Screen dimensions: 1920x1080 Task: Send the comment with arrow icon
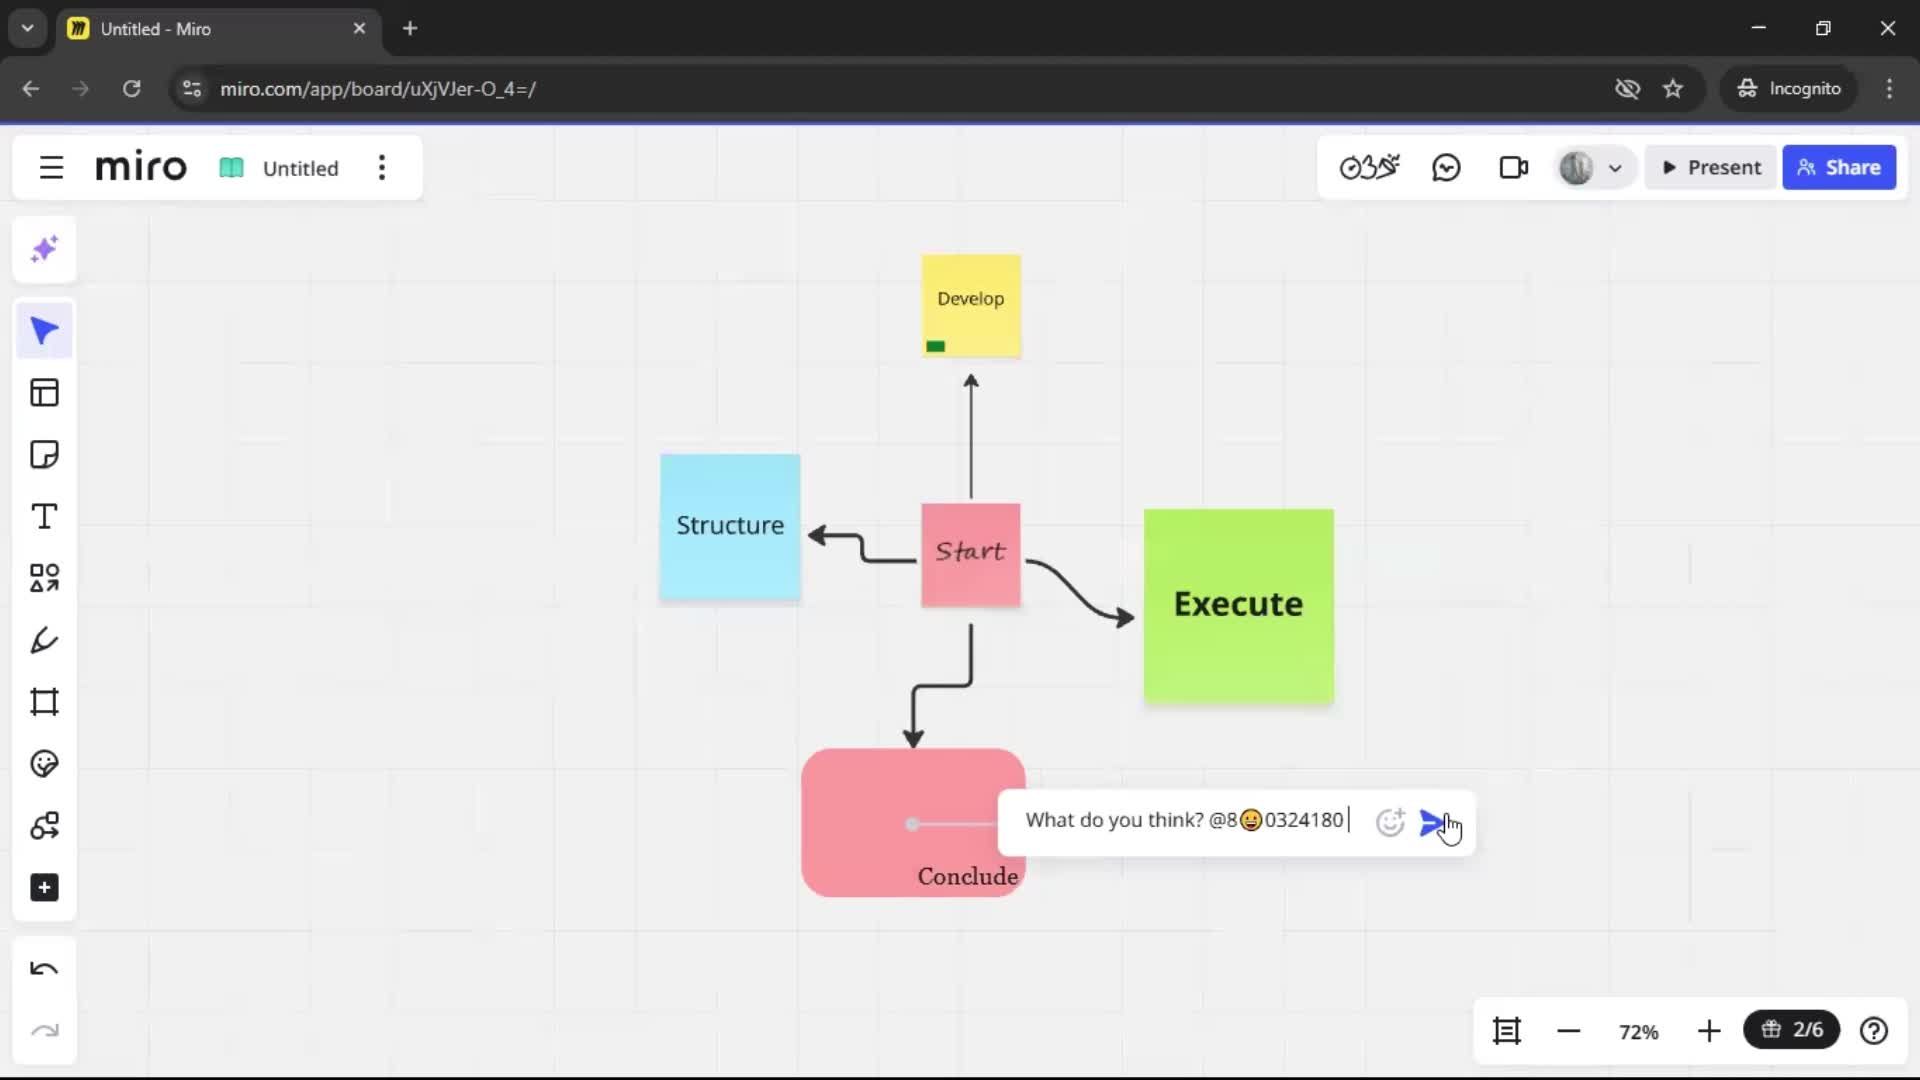coord(1433,822)
